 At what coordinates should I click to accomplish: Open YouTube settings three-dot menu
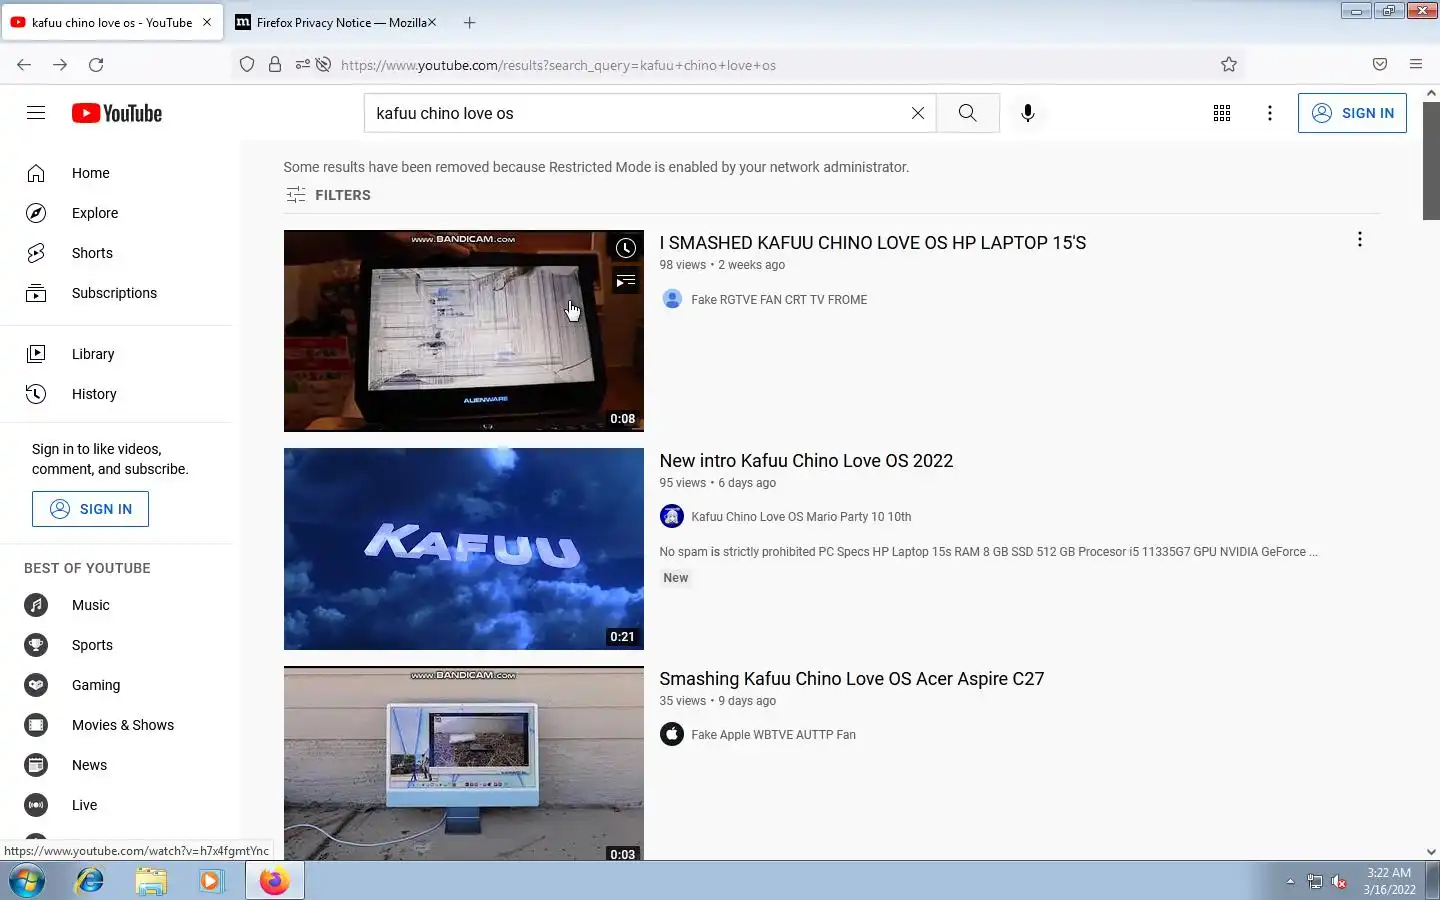[1270, 113]
